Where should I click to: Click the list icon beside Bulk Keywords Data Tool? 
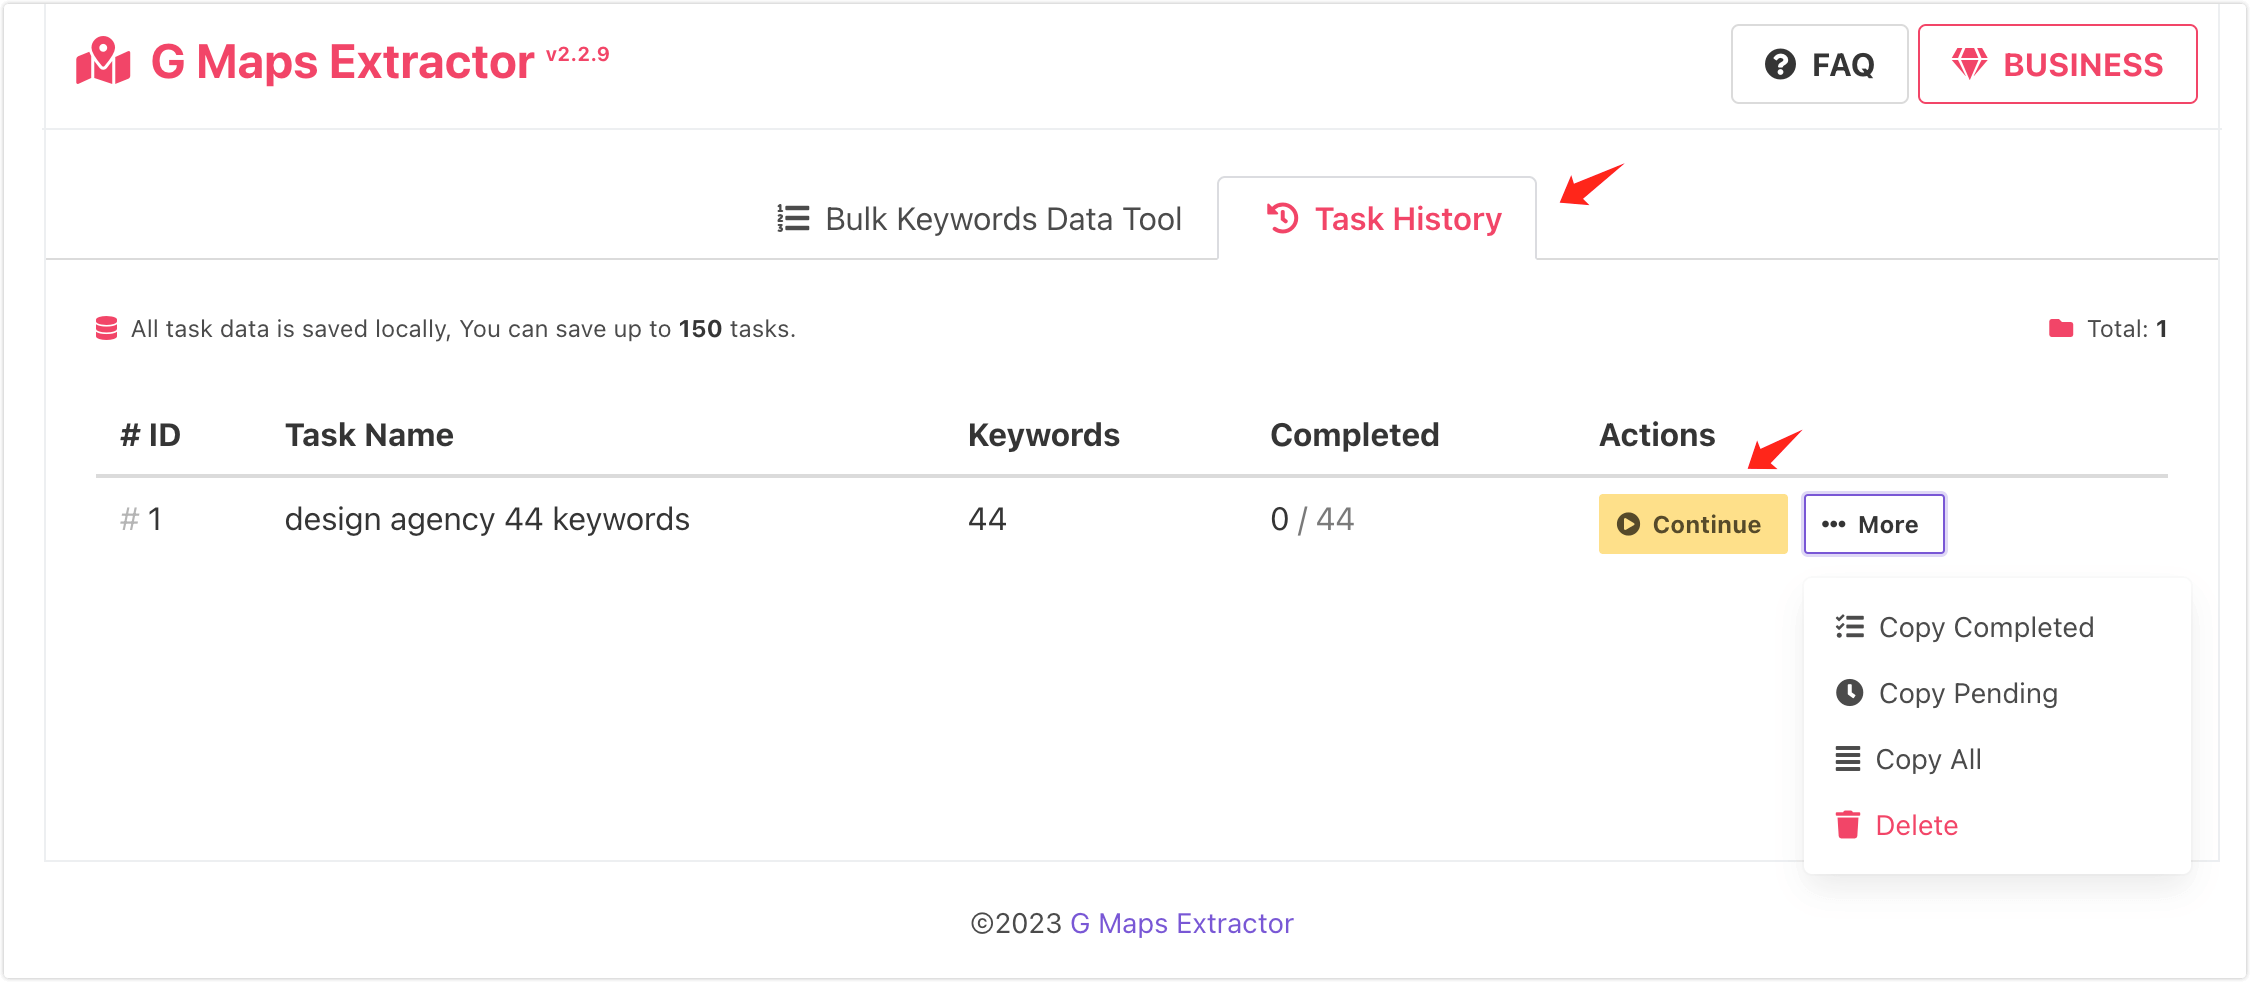coord(793,218)
